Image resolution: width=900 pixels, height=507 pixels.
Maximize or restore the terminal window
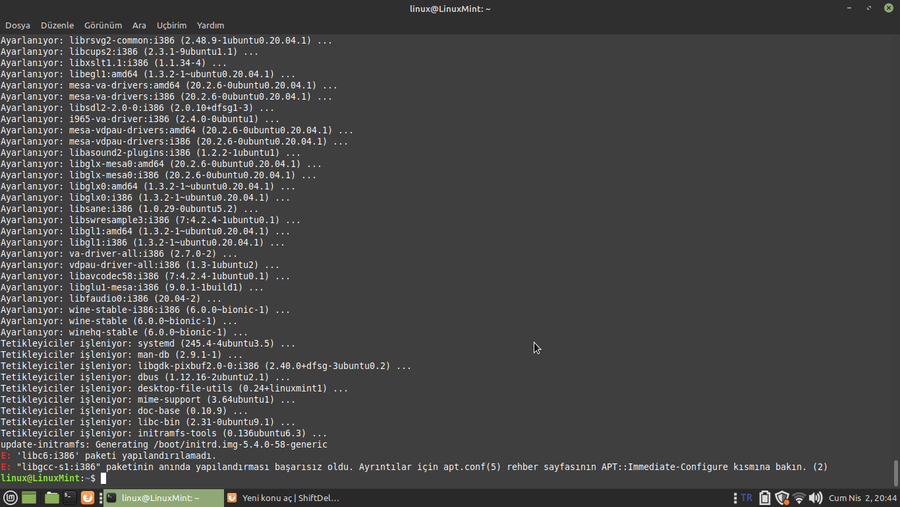[x=869, y=8]
